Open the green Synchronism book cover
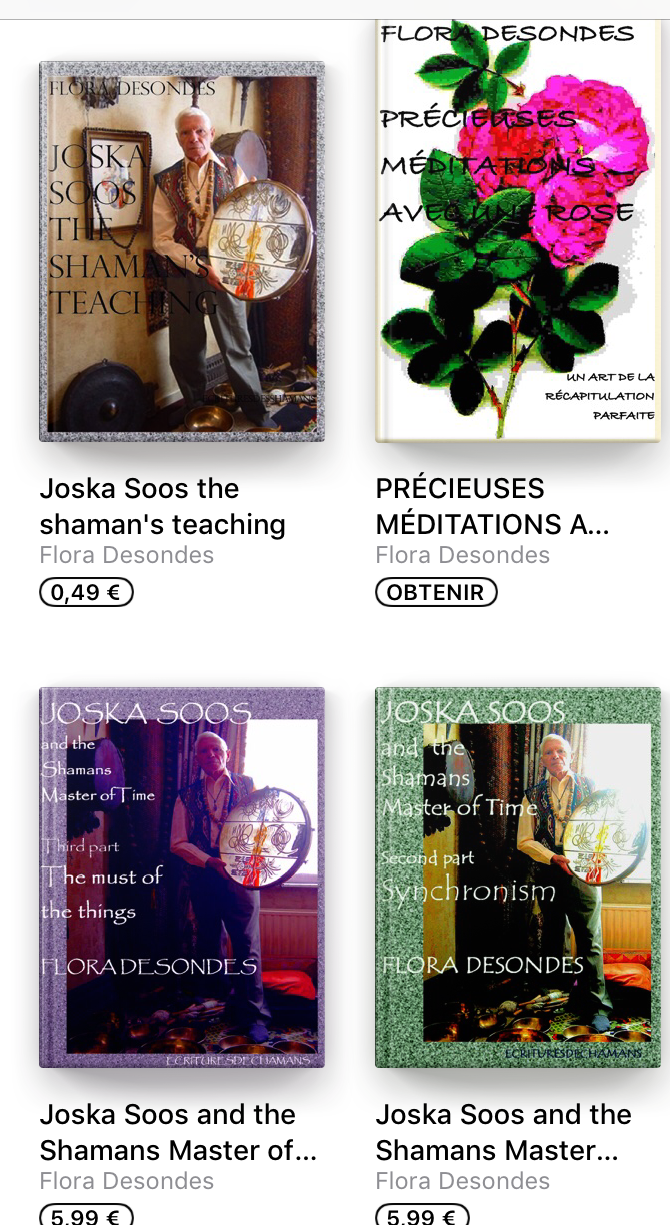The width and height of the screenshot is (670, 1225). coord(518,878)
